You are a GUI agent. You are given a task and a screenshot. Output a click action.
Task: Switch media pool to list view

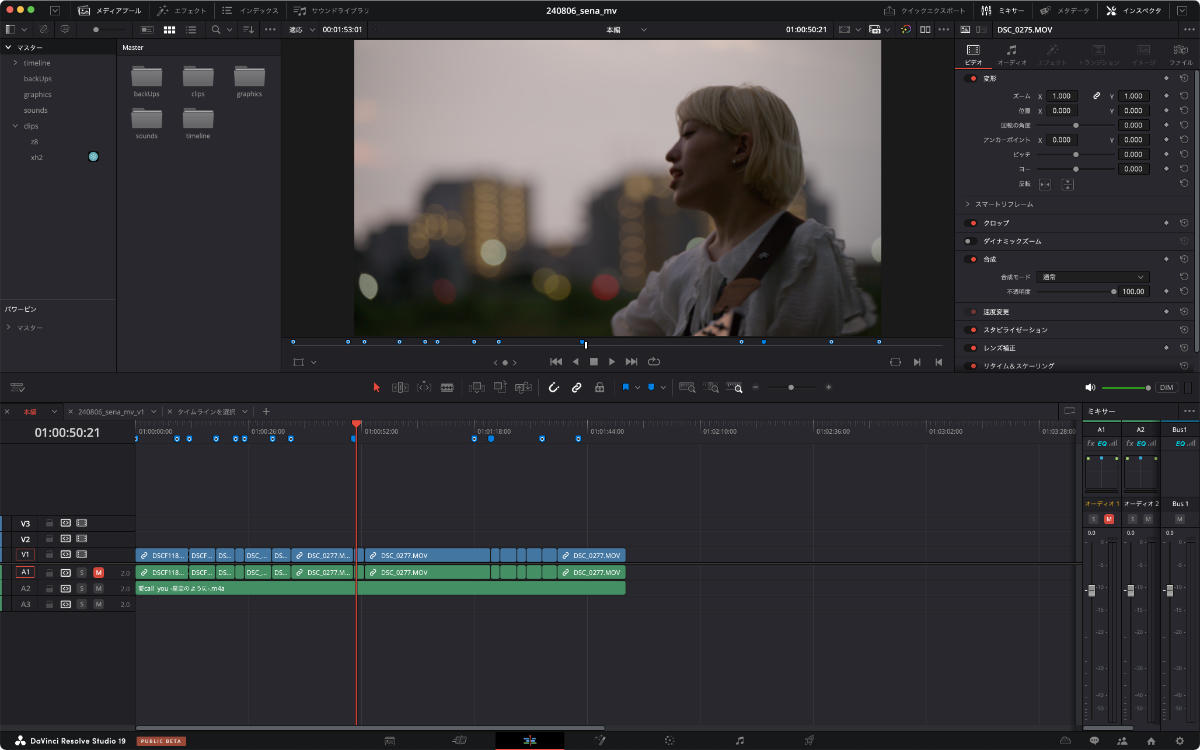coord(191,29)
